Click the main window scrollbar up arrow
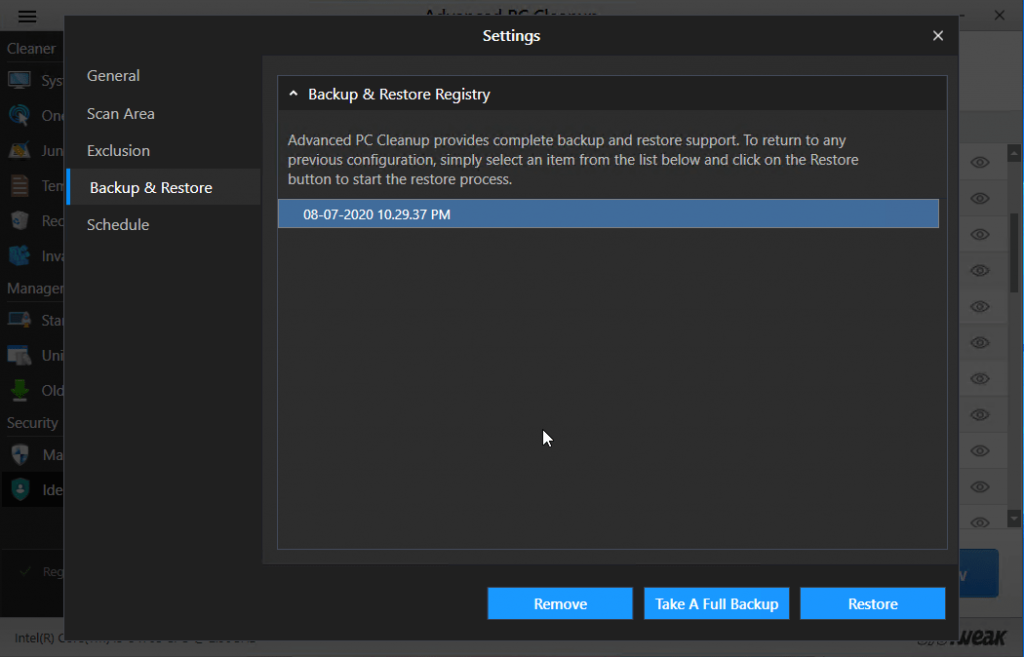This screenshot has height=657, width=1024. point(1014,154)
